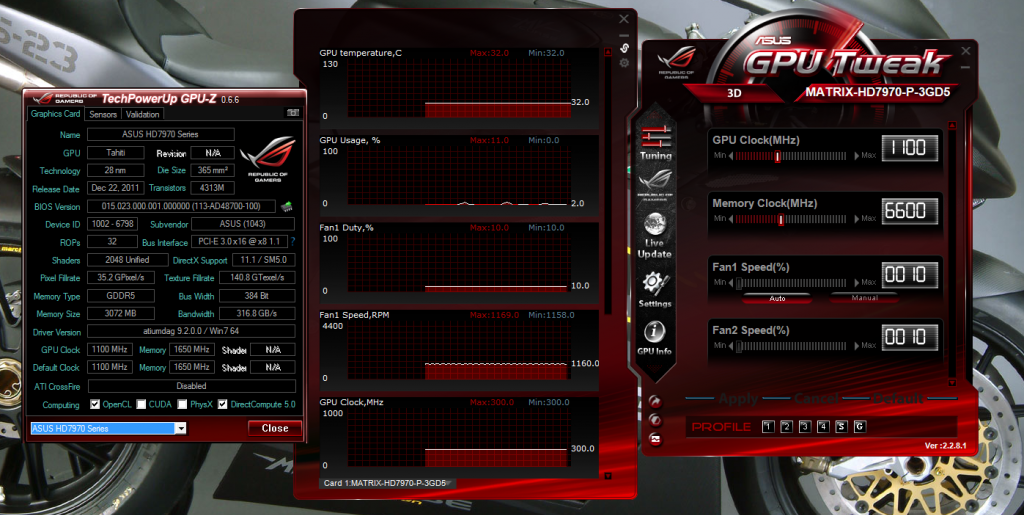The image size is (1024, 515).
Task: Open the Card 1 MATRIX-HD7970 selector in monitor
Action: [387, 483]
